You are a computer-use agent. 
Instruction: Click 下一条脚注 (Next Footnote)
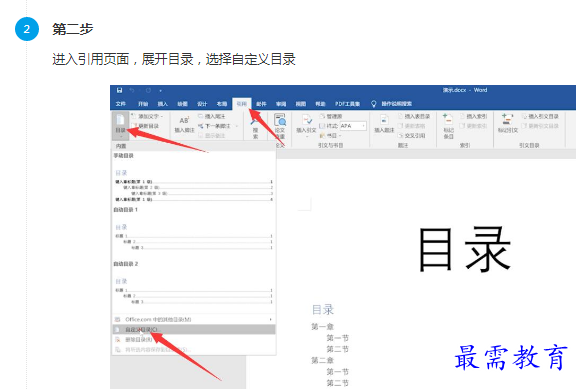215,126
